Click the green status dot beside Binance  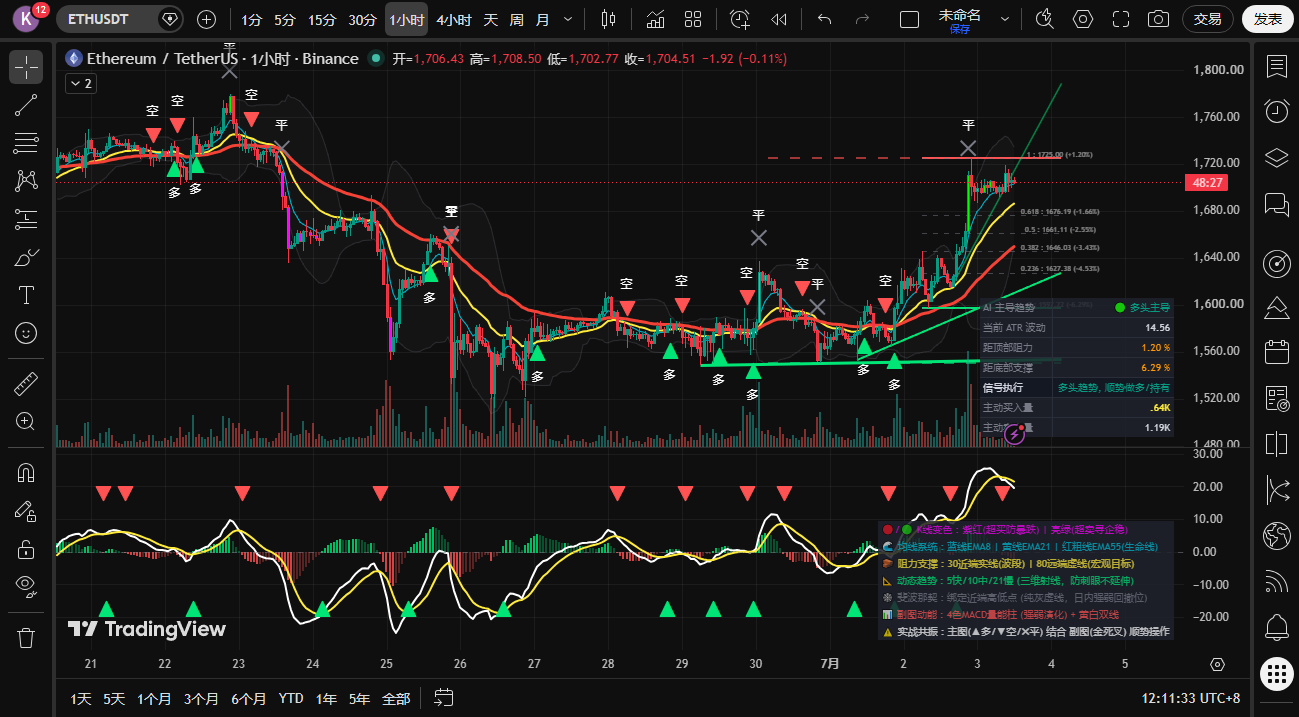tap(375, 59)
